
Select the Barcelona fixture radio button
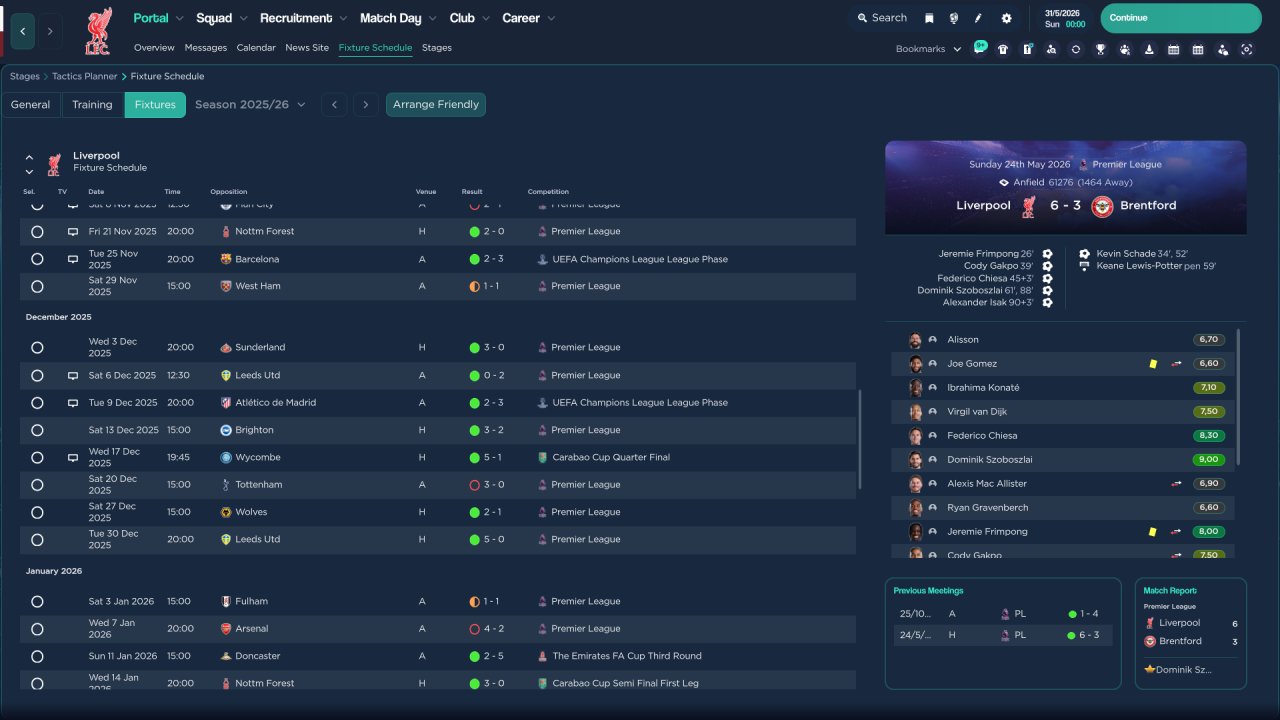pyautogui.click(x=37, y=259)
